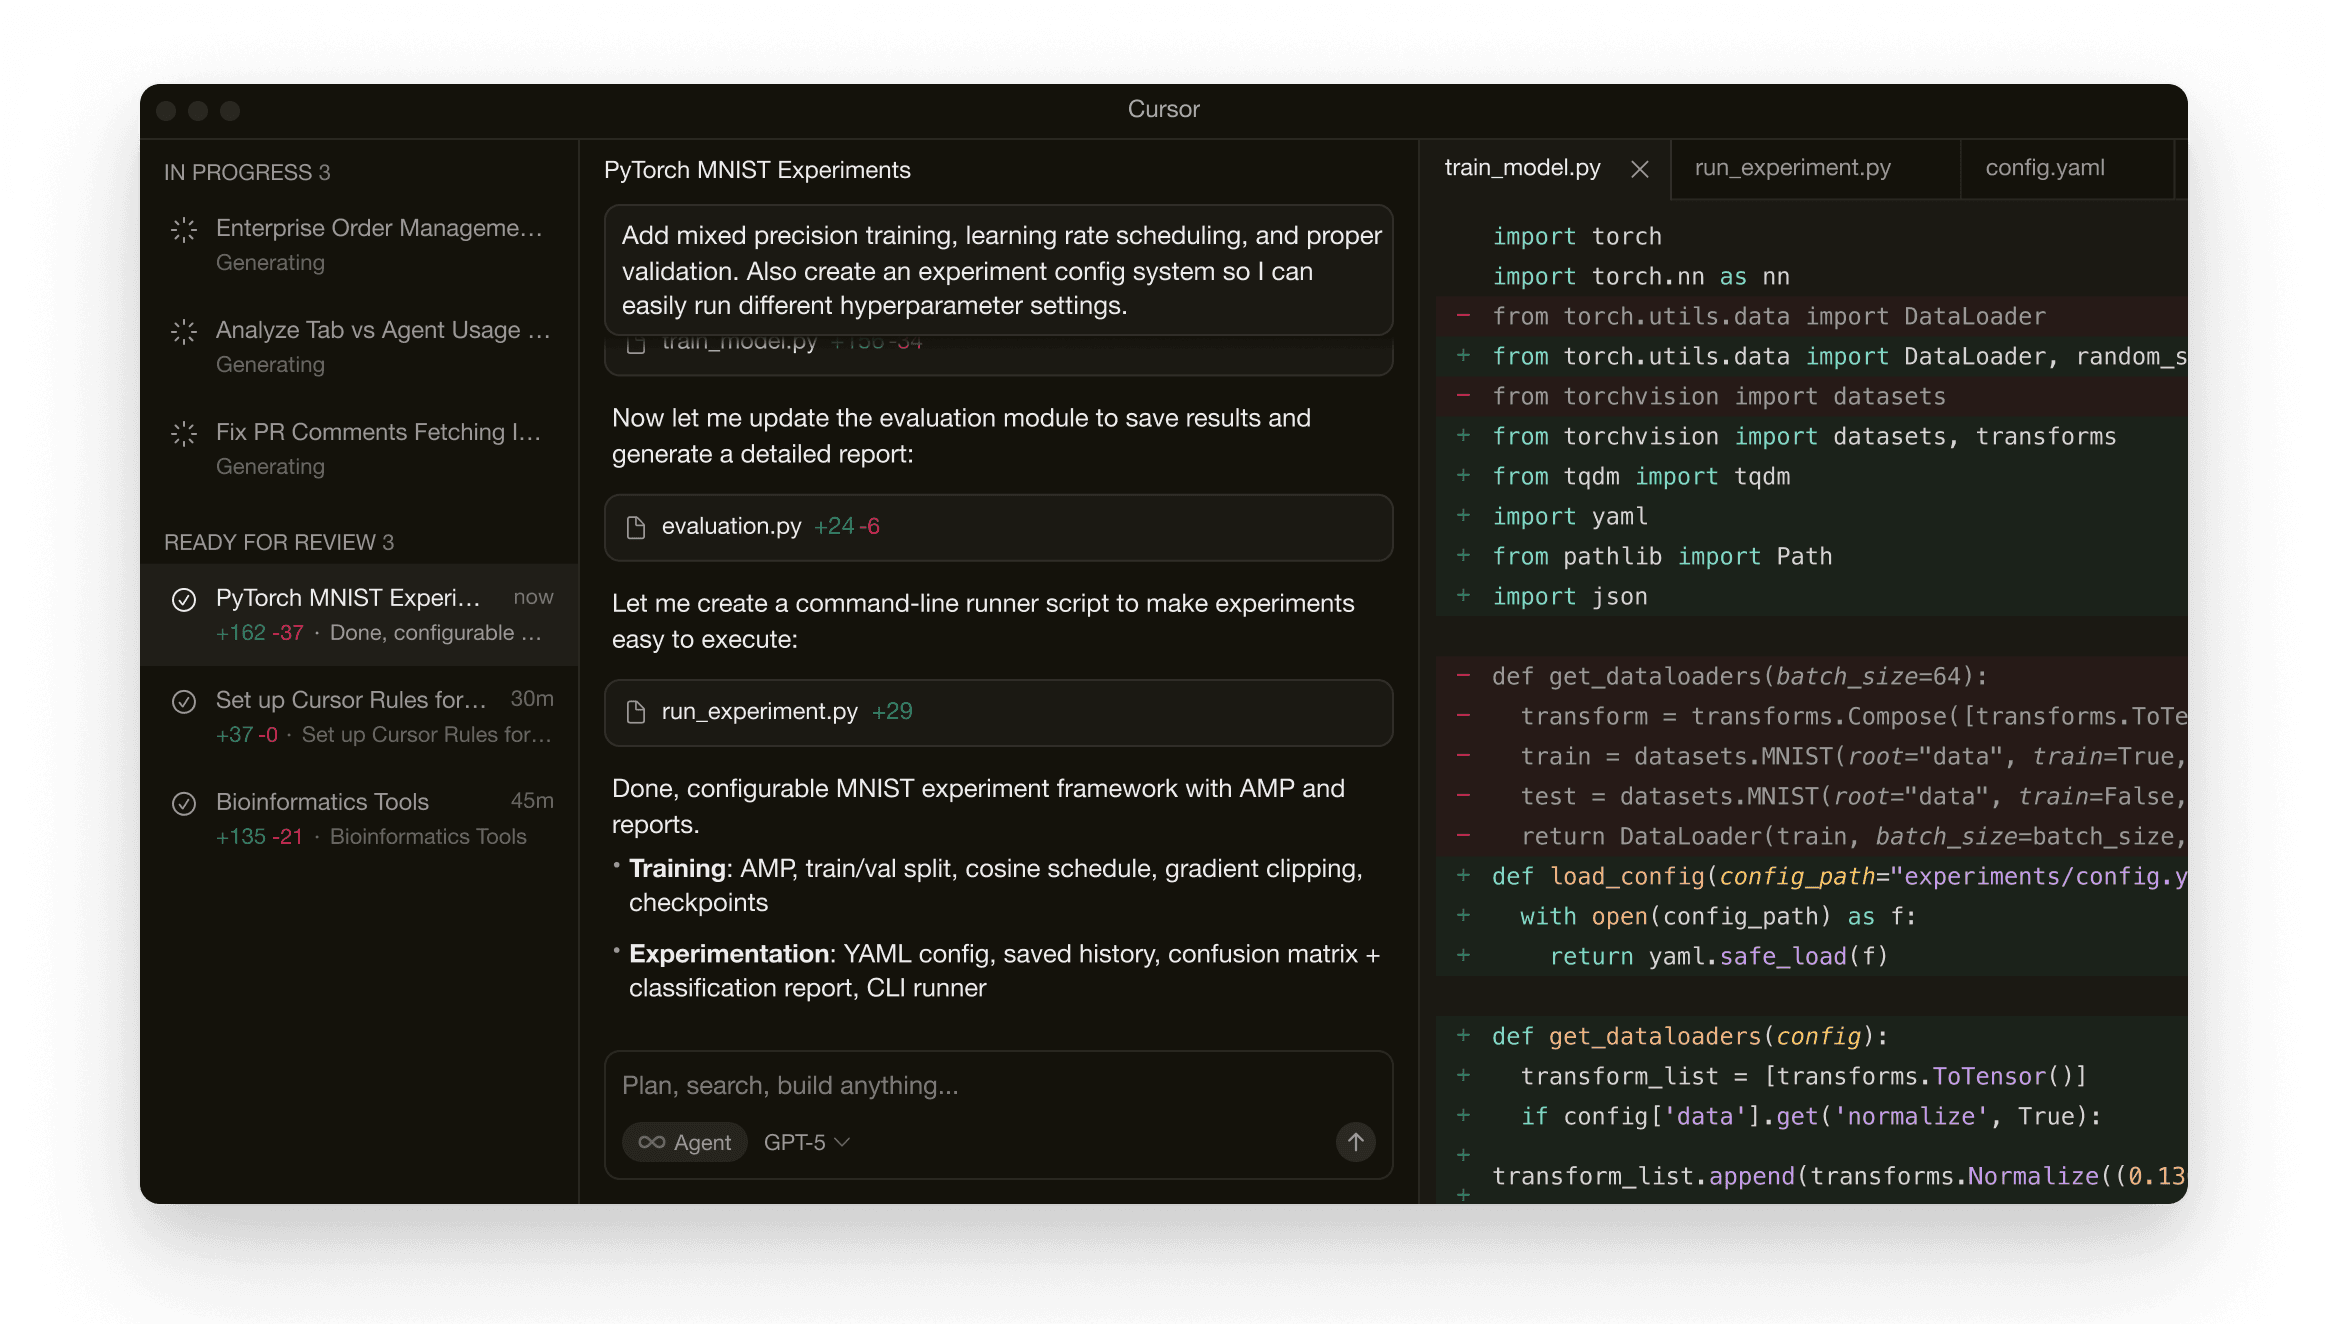Select PyTorch MNIST Experiments review item
Screen dimensions: 2328x1324
point(360,614)
